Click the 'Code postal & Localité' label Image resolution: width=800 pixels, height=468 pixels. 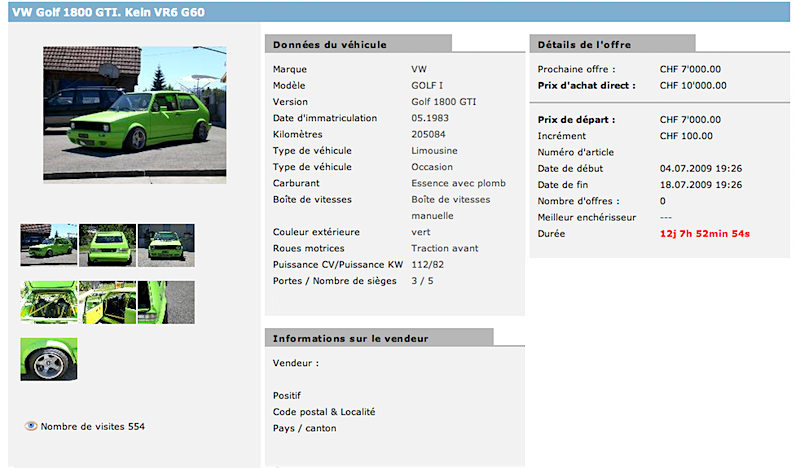[x=324, y=412]
